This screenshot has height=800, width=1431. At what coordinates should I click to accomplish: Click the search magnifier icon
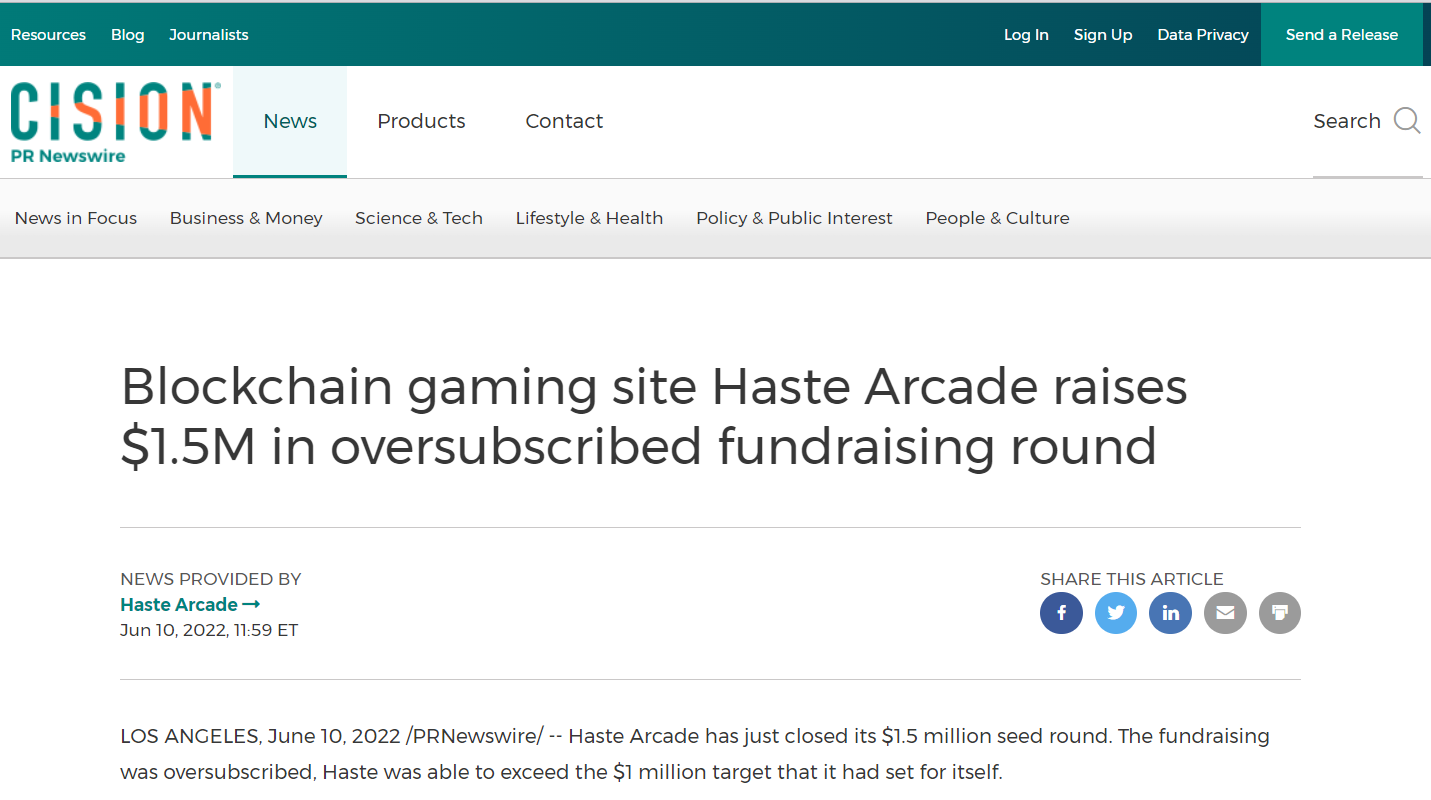click(x=1407, y=121)
